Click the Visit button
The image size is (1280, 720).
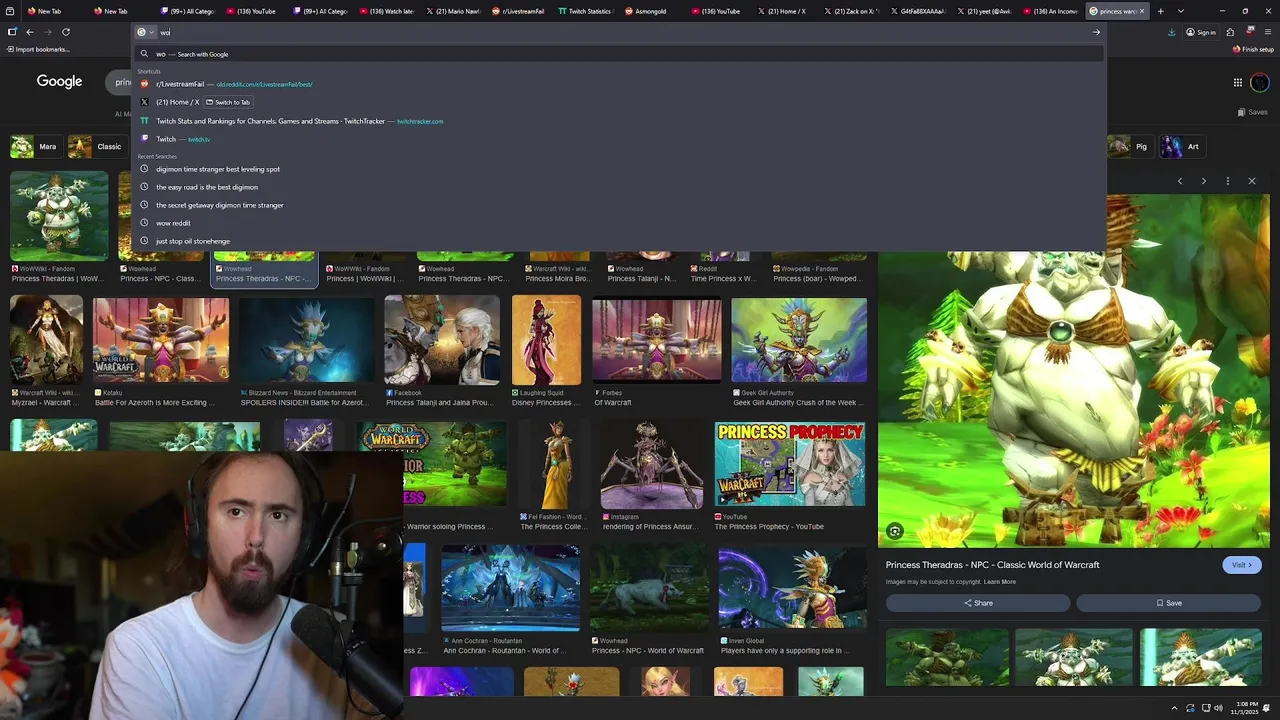tap(1241, 565)
